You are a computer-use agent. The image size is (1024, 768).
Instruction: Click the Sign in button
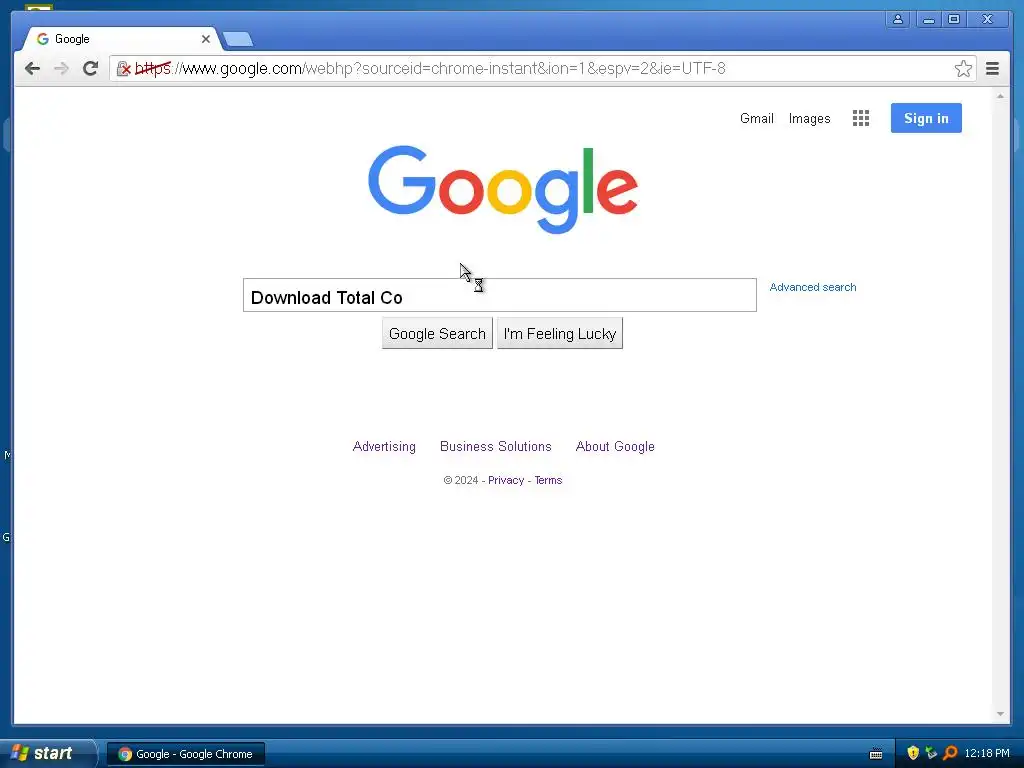[926, 118]
